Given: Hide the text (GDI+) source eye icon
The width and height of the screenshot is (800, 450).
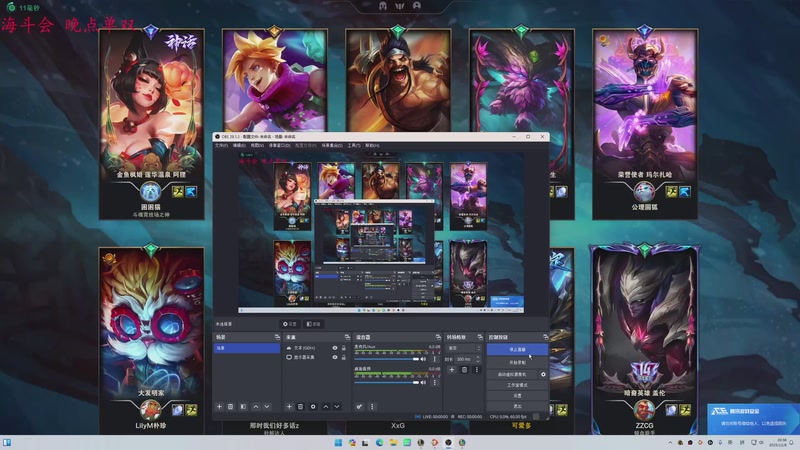Looking at the screenshot, I should pyautogui.click(x=335, y=348).
